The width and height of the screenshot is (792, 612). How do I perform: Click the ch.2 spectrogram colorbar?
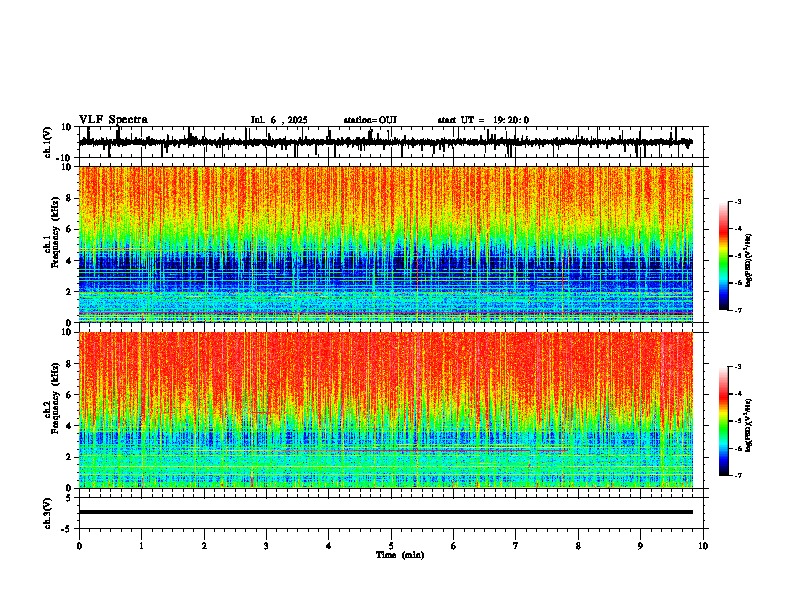pos(723,421)
